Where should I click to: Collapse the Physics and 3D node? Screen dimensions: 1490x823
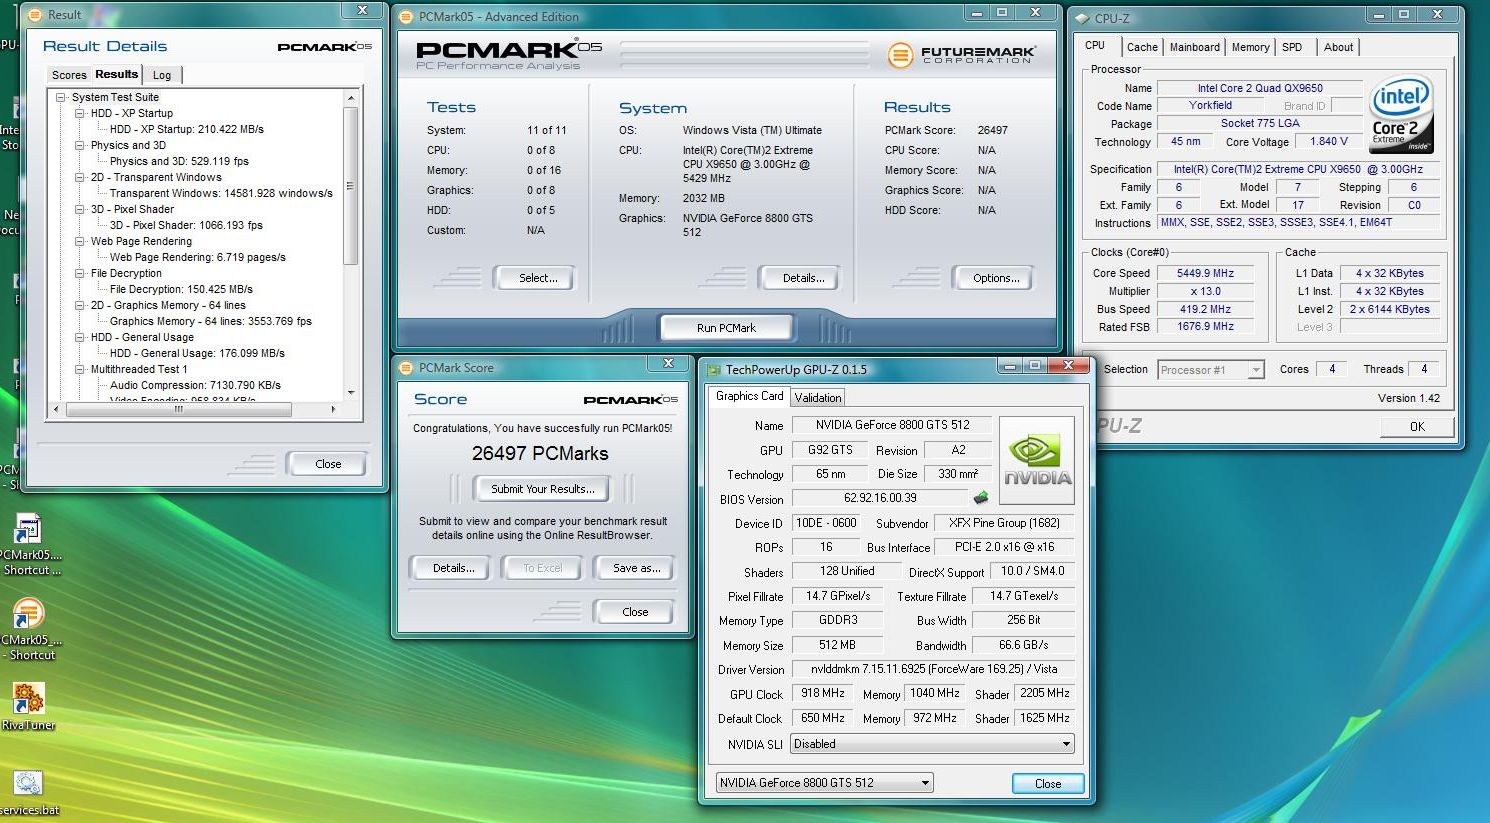tap(80, 145)
